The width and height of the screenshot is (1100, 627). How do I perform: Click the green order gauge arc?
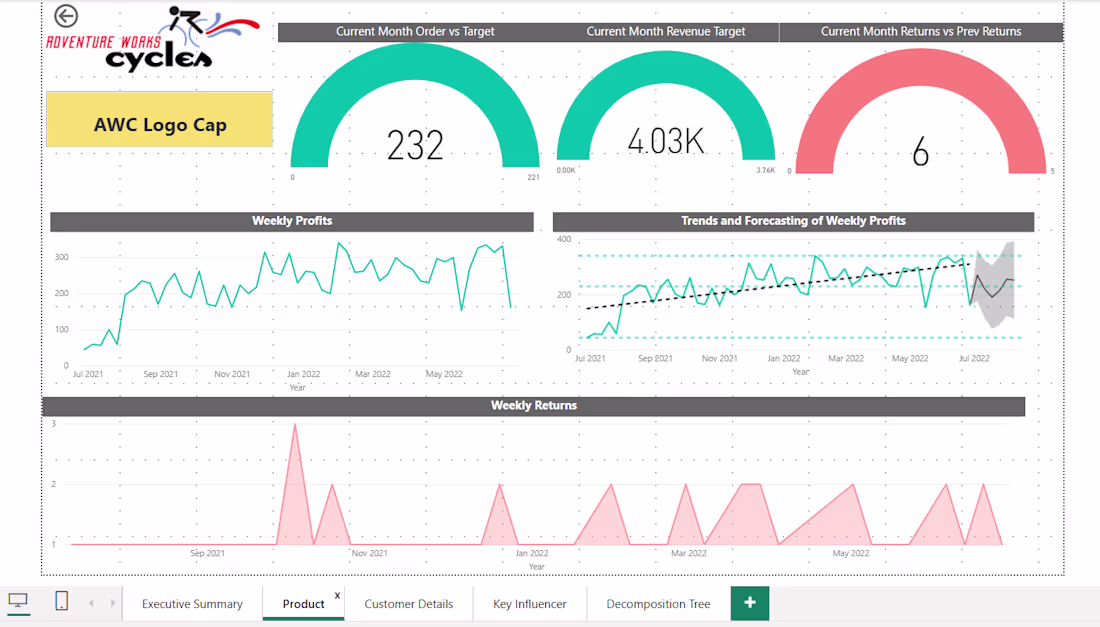pos(415,62)
